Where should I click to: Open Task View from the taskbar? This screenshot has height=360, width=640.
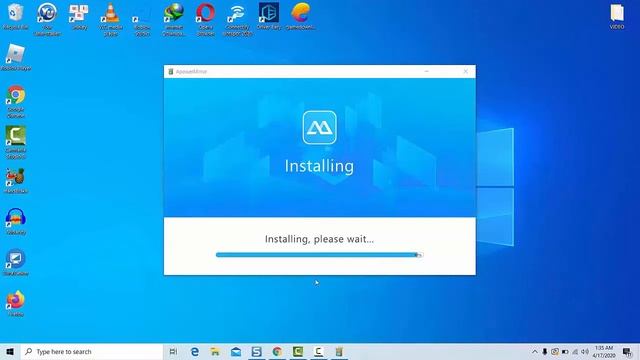tap(173, 351)
